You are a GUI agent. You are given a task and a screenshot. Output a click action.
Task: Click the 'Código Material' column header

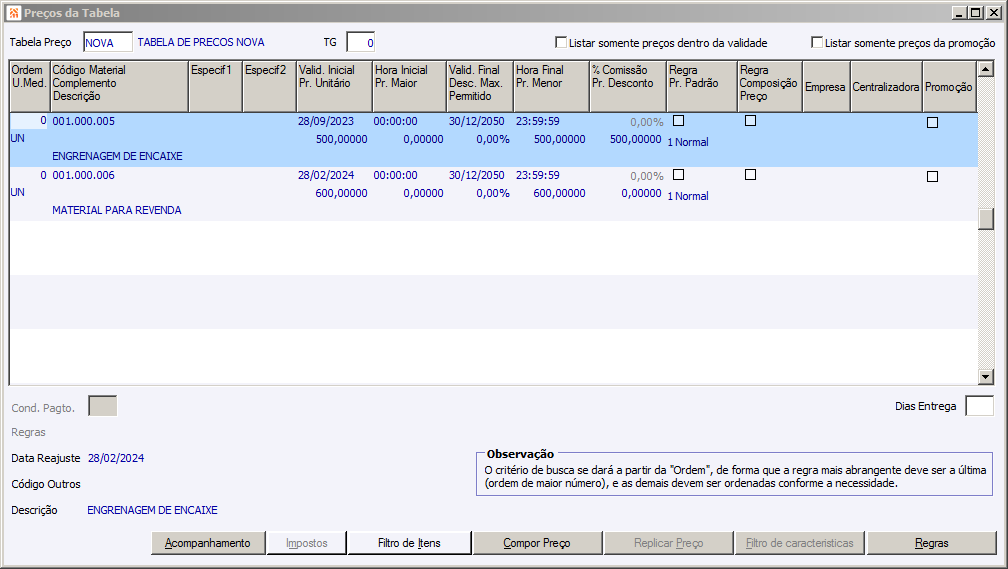(118, 86)
